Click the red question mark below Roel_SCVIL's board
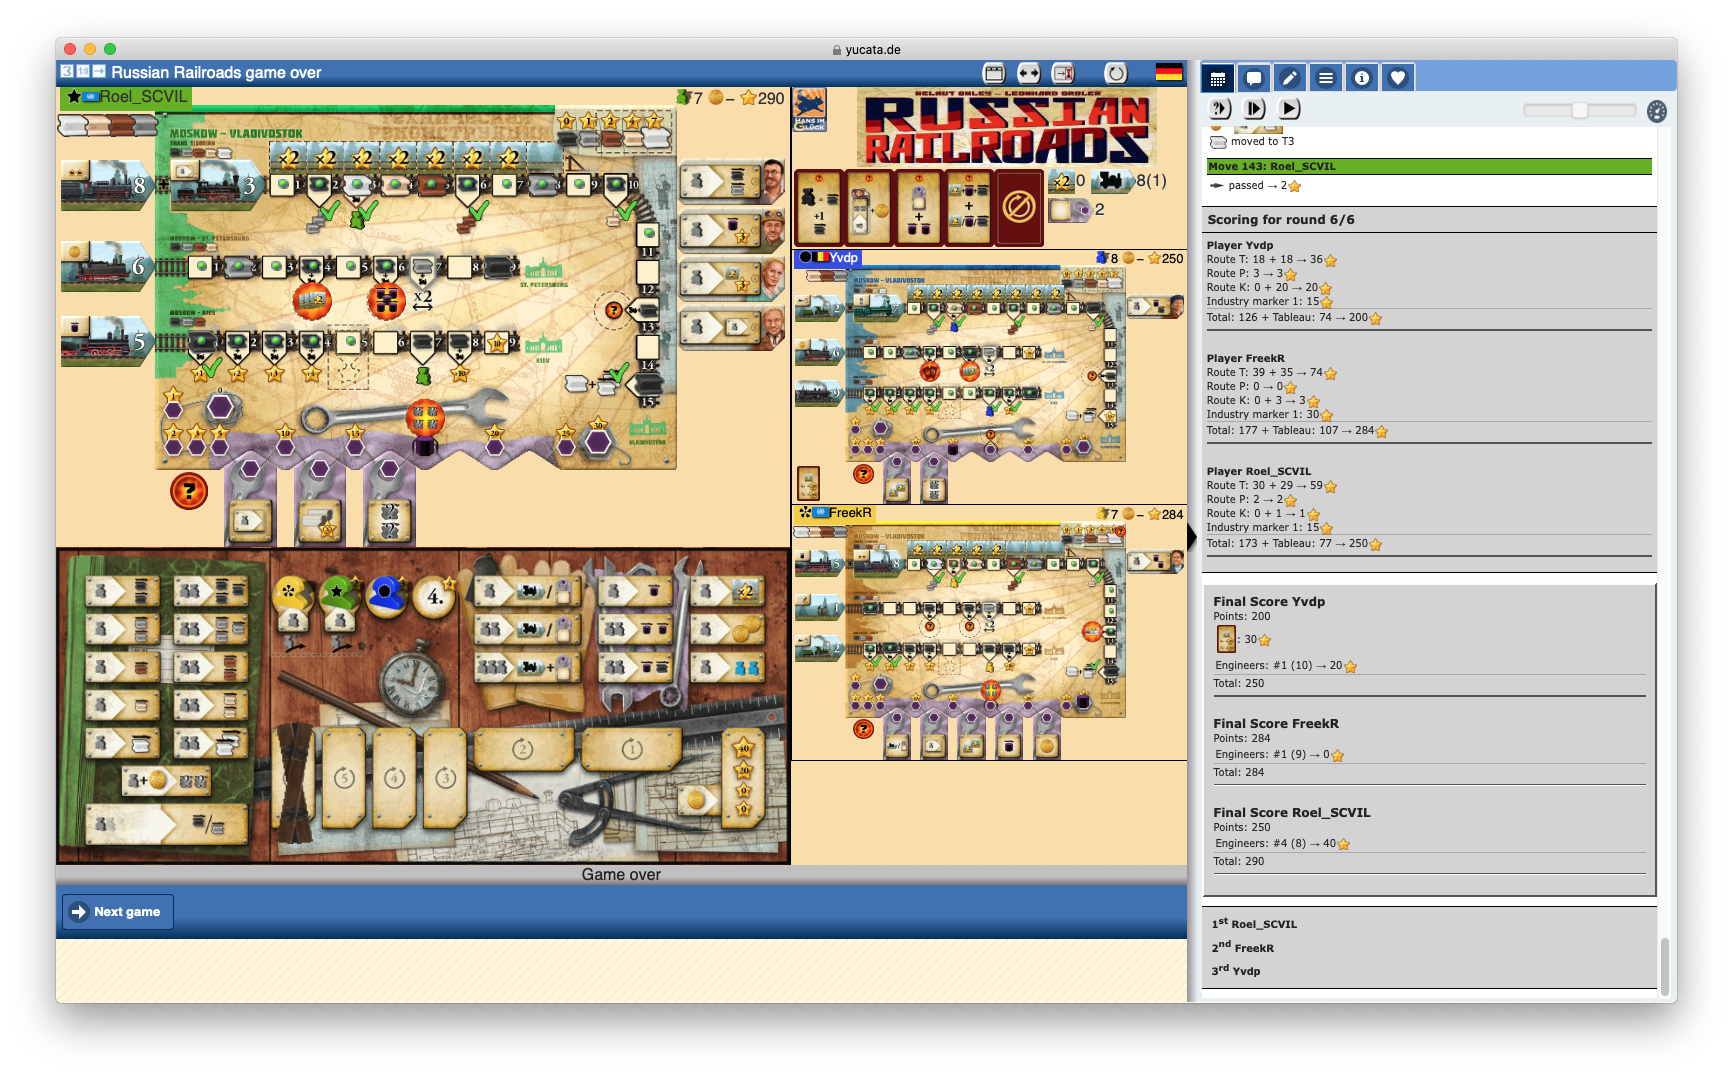Screen dimensions: 1733x1077 point(189,490)
